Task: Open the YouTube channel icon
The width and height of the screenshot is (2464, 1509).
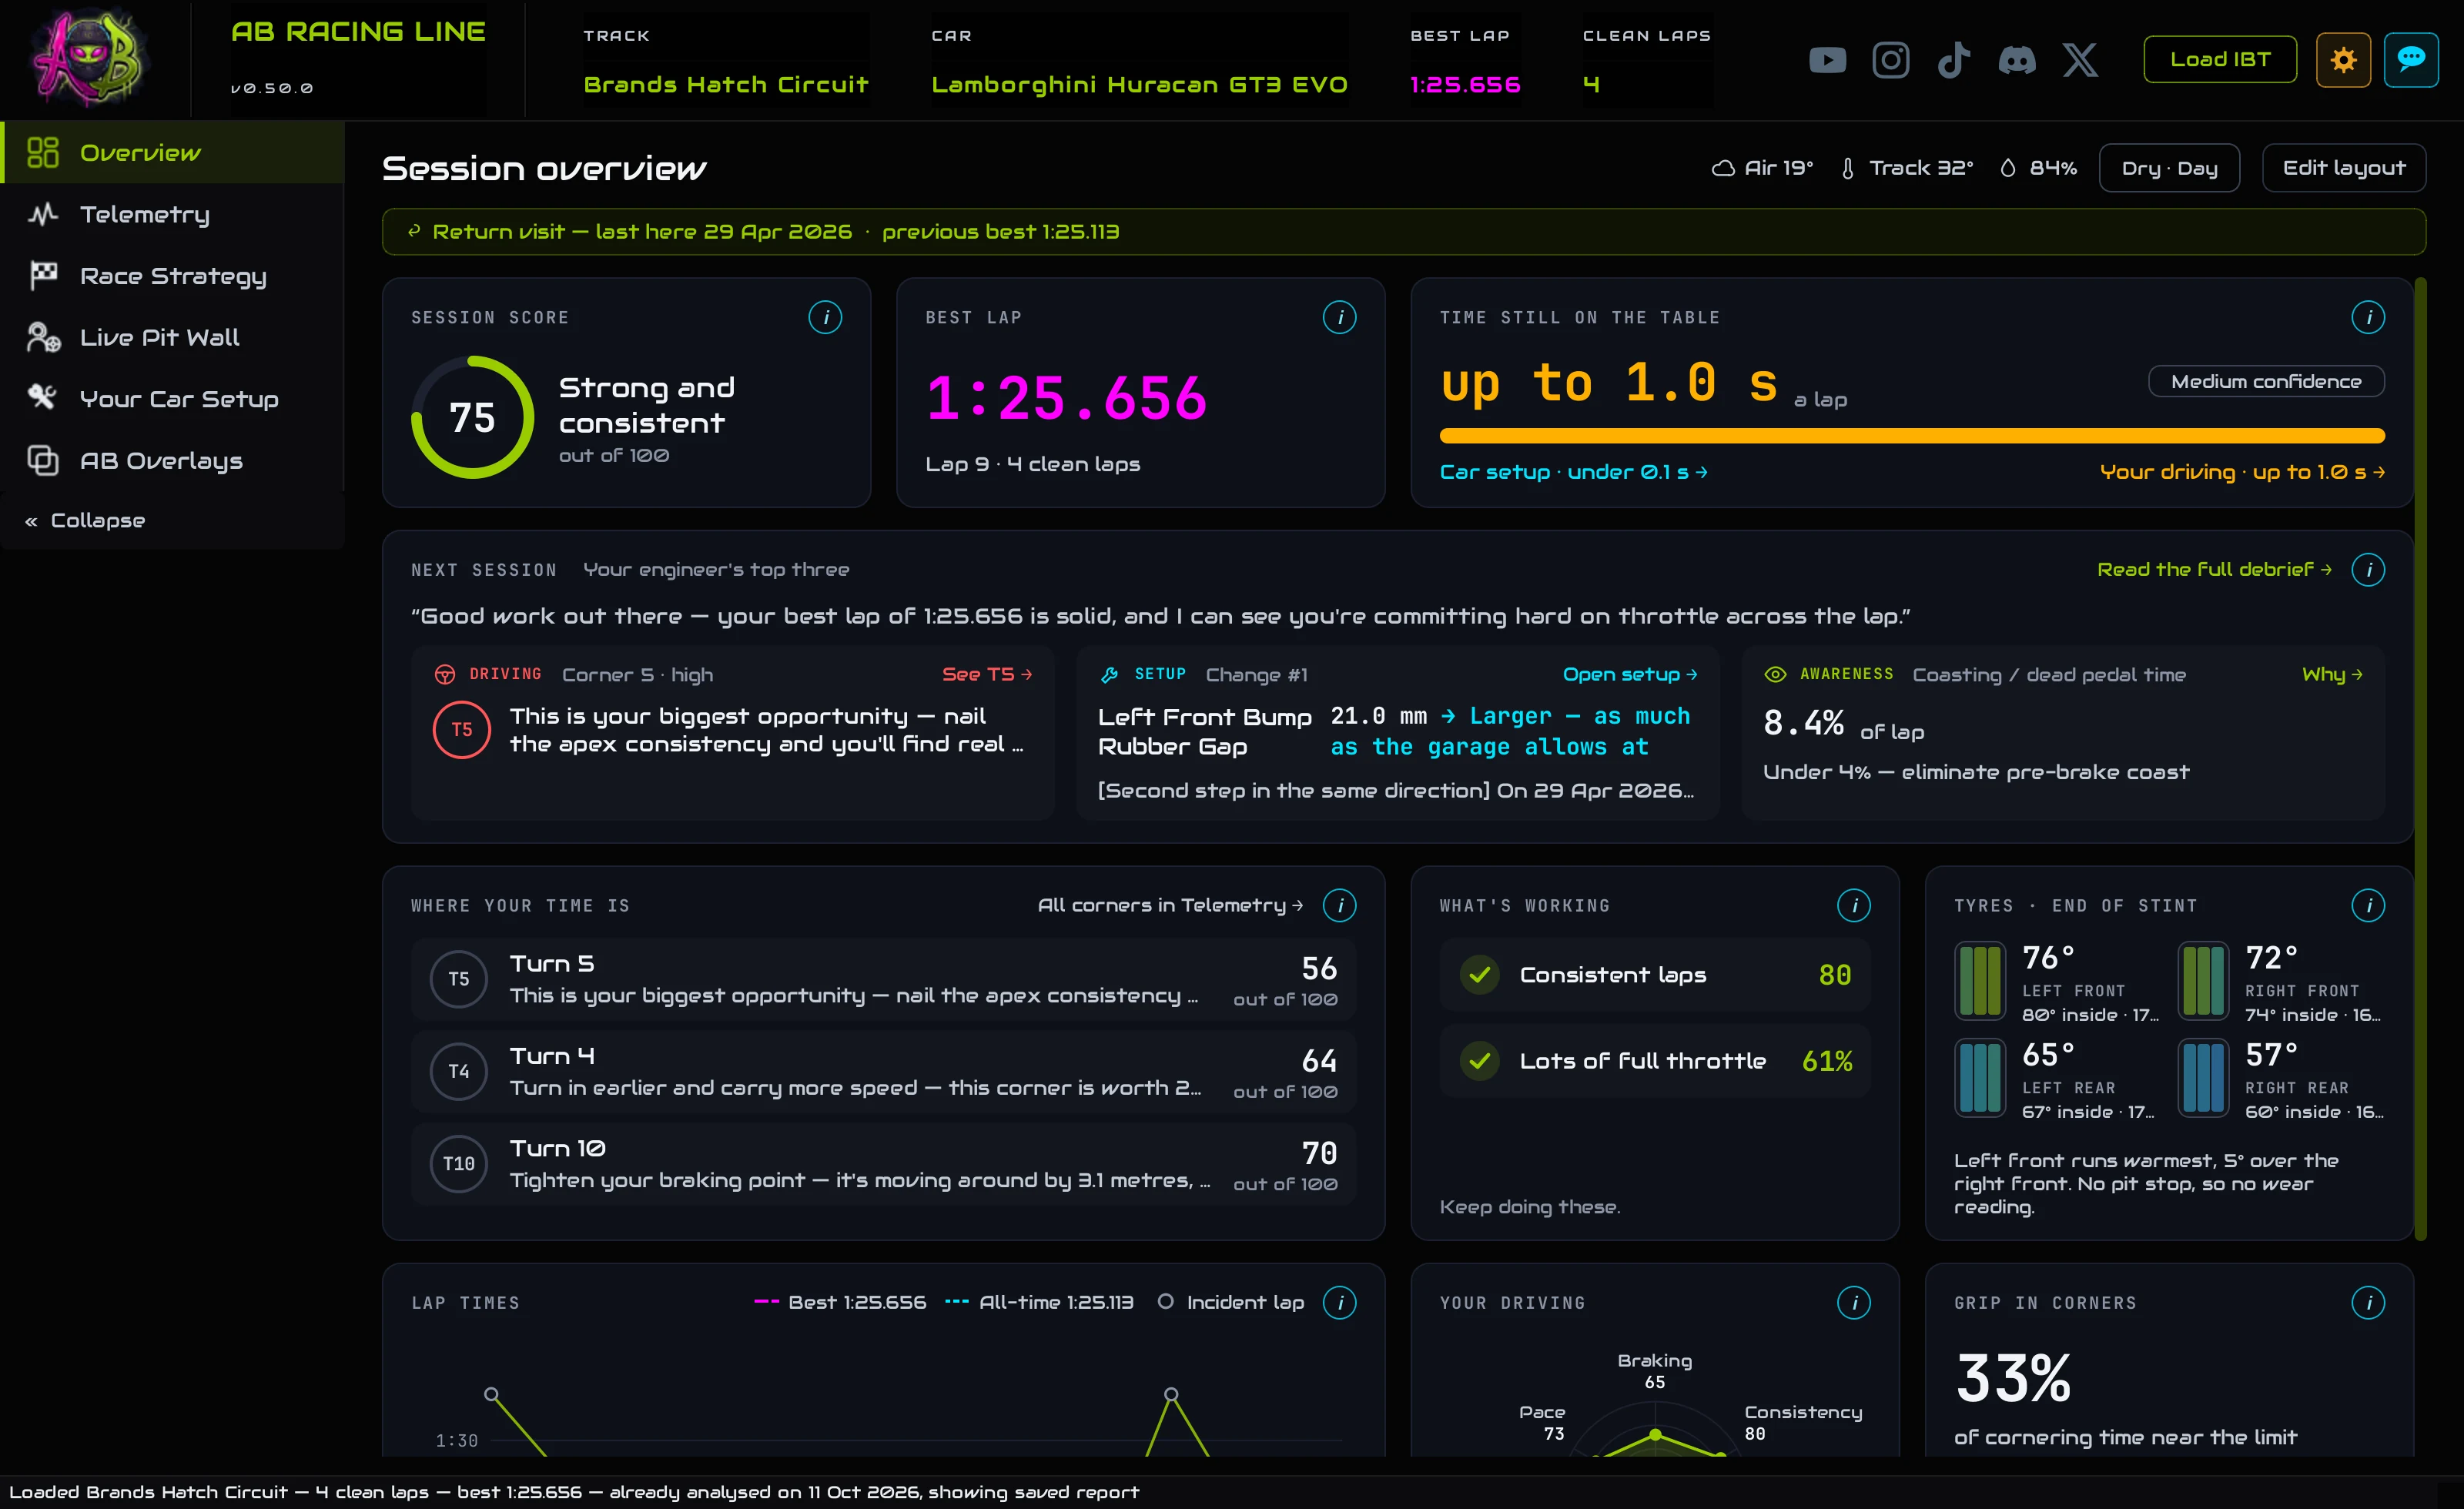Action: [x=1827, y=60]
